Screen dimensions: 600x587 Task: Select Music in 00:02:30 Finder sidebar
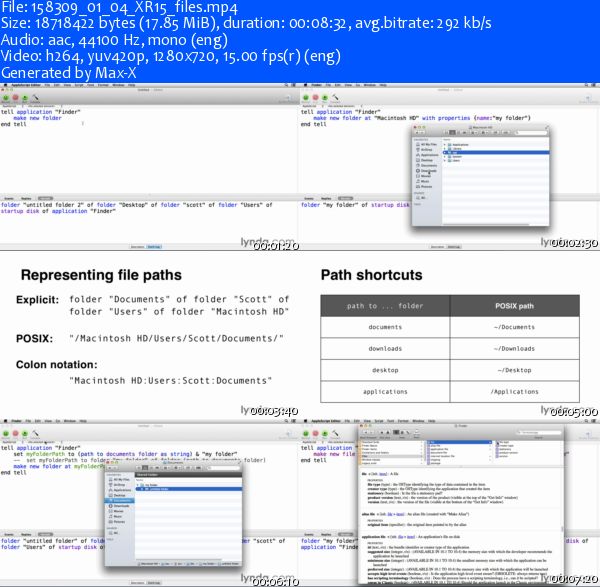422,181
